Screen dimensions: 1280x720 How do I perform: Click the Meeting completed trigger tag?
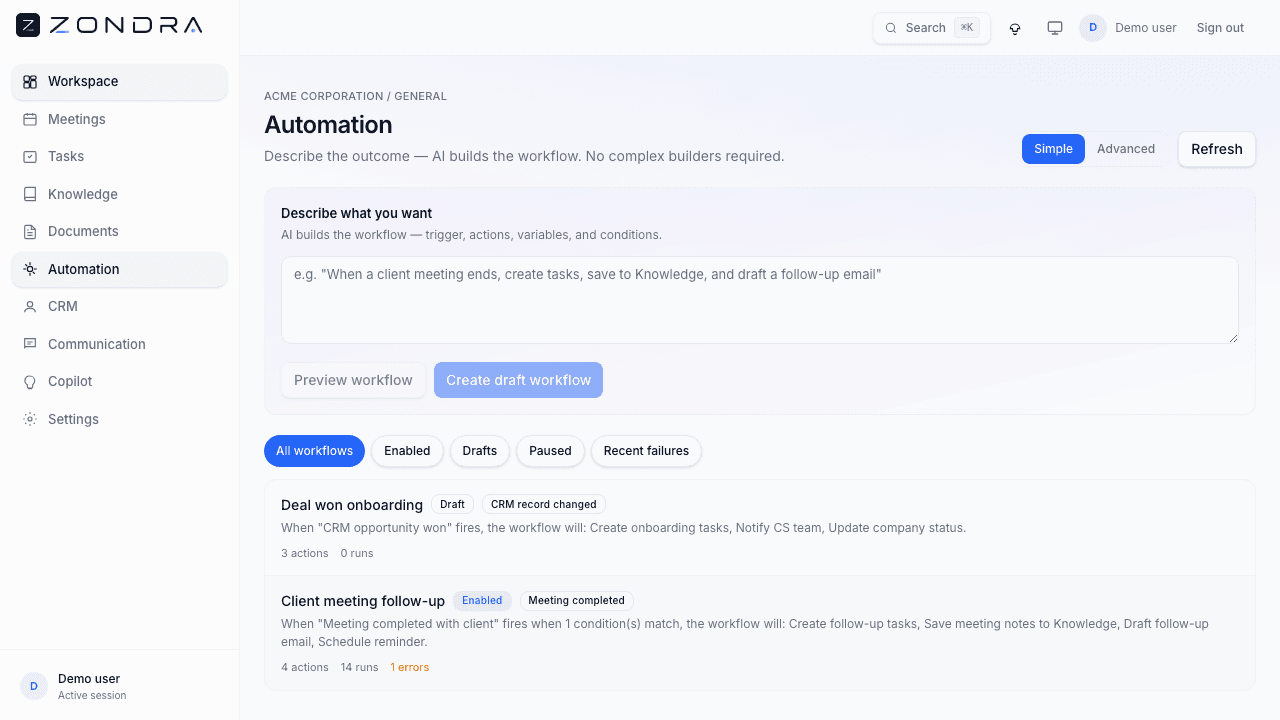[x=576, y=601]
